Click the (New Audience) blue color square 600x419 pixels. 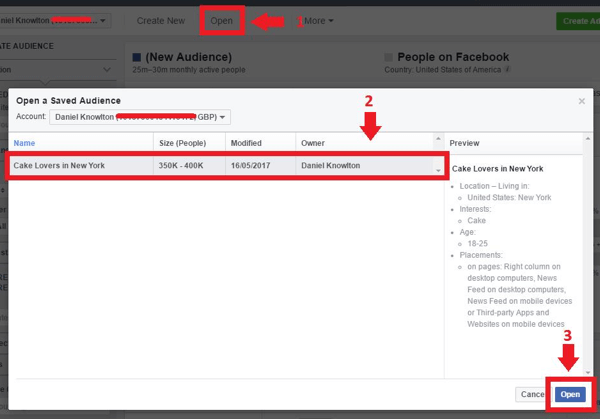[137, 57]
